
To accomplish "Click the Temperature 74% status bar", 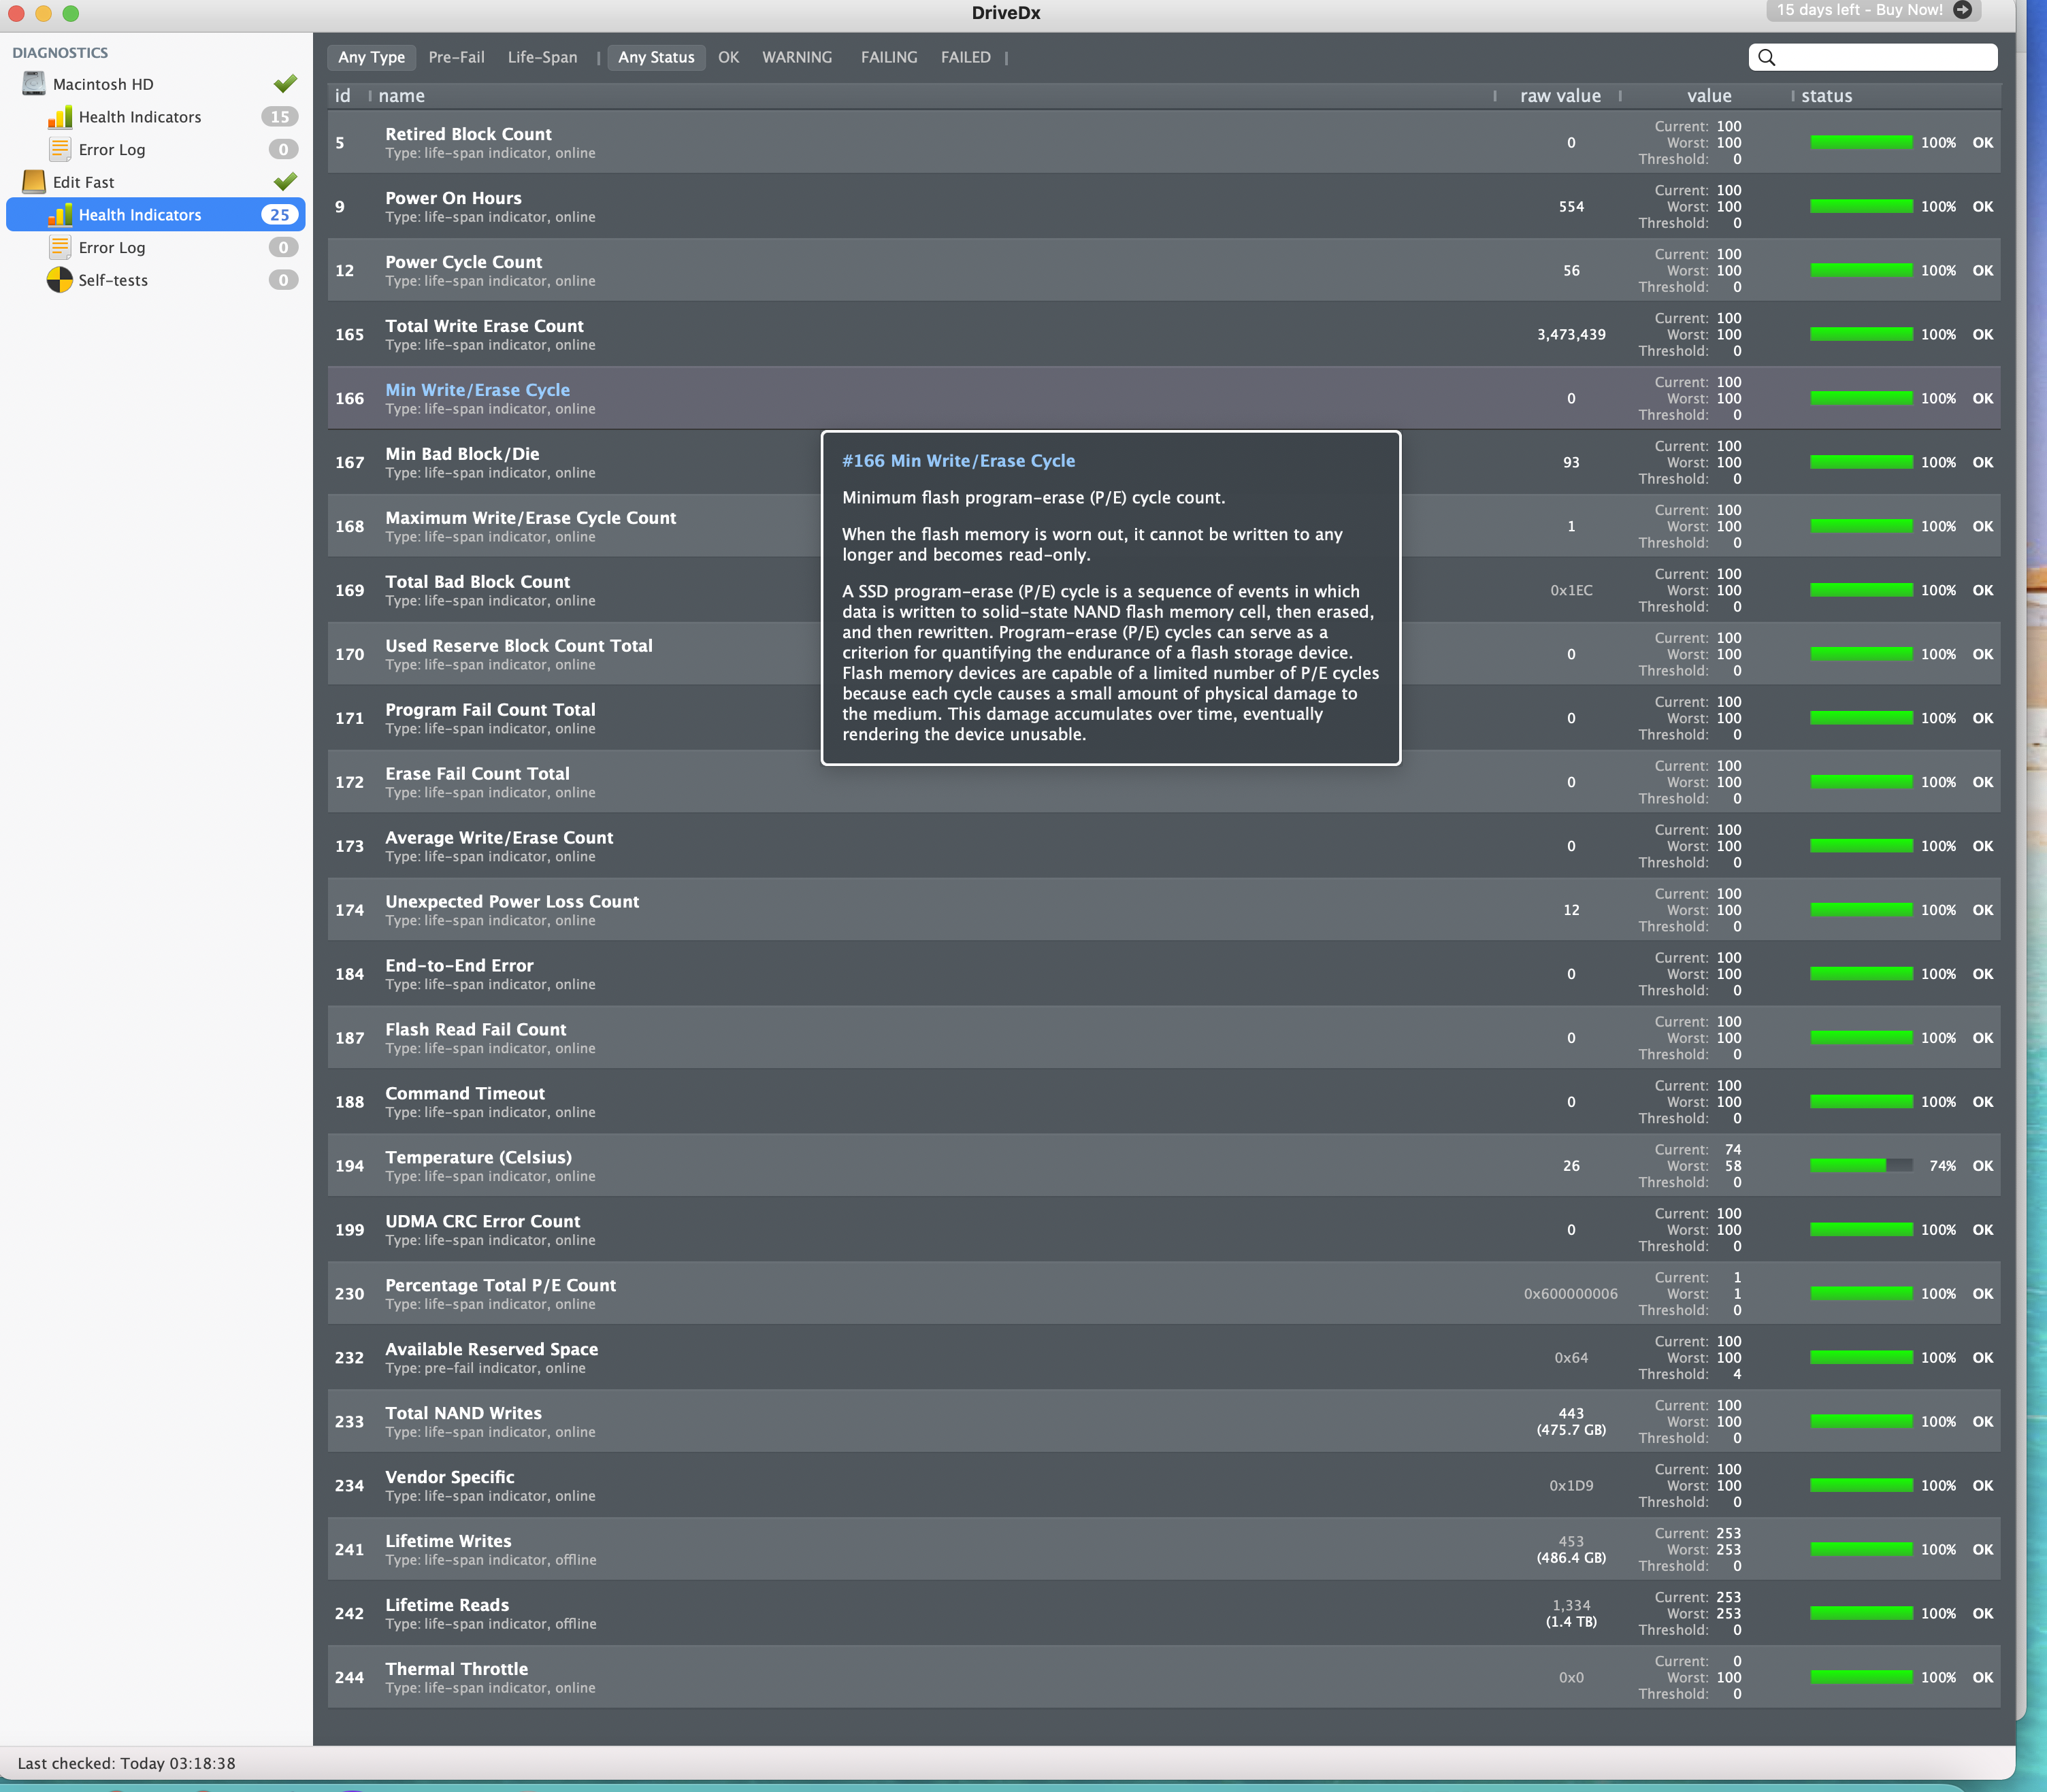I will click(x=1860, y=1166).
